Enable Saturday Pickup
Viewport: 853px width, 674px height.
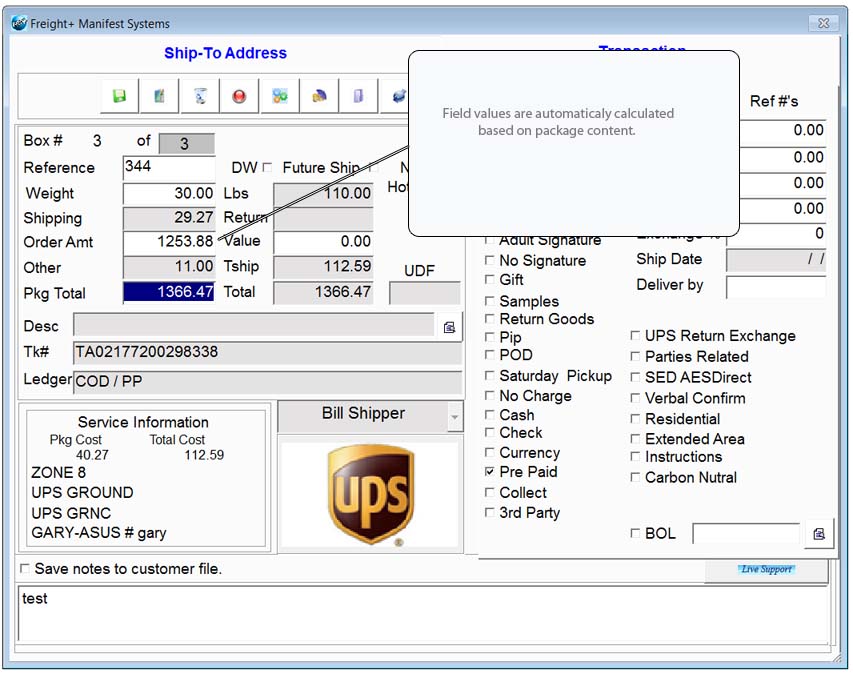pyautogui.click(x=491, y=376)
